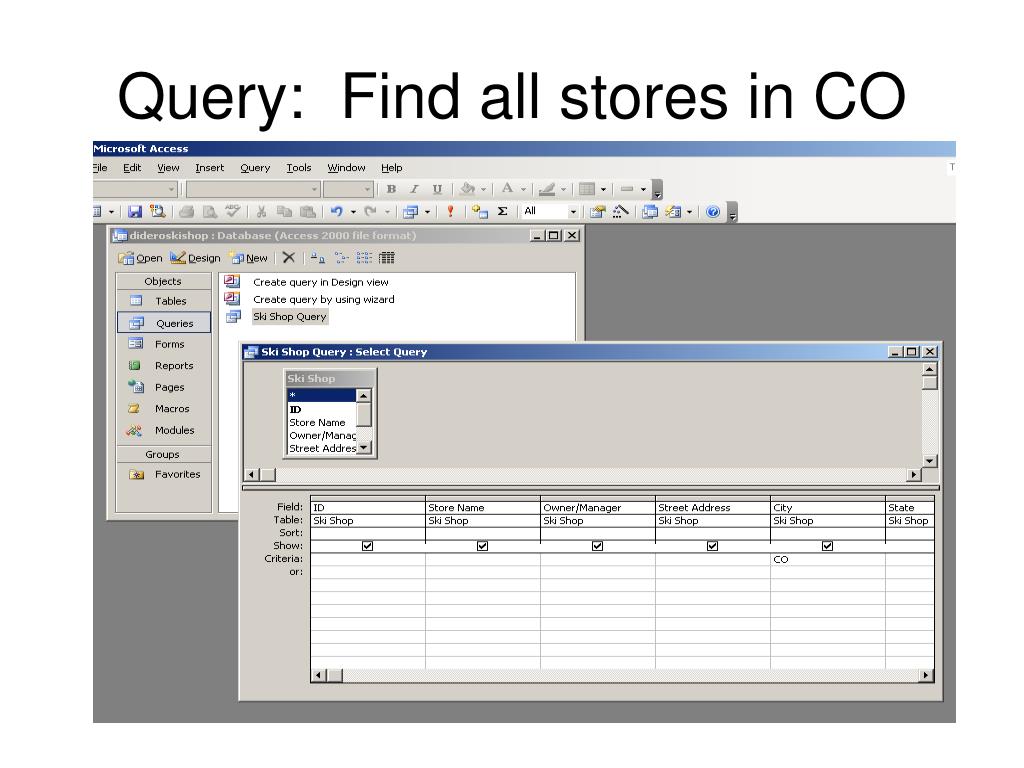The height and width of the screenshot is (768, 1024).
Task: Click the Build wand icon
Action: (x=620, y=212)
